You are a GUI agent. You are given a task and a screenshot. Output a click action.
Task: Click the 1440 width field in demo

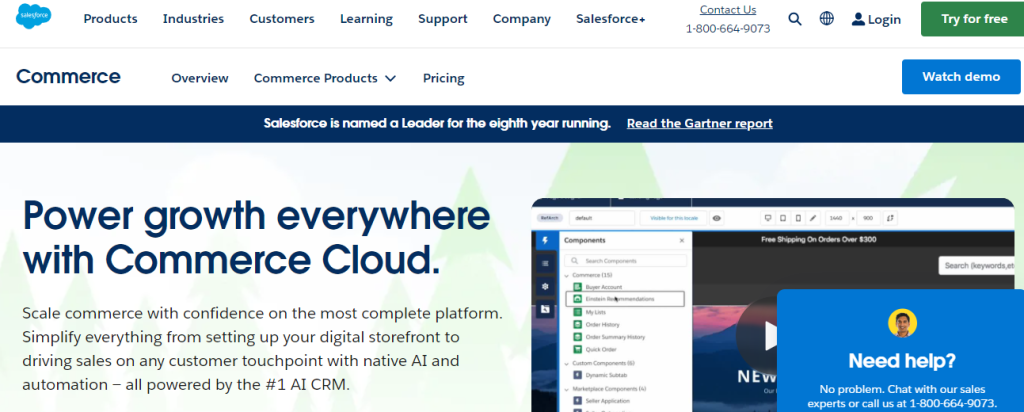(x=836, y=218)
